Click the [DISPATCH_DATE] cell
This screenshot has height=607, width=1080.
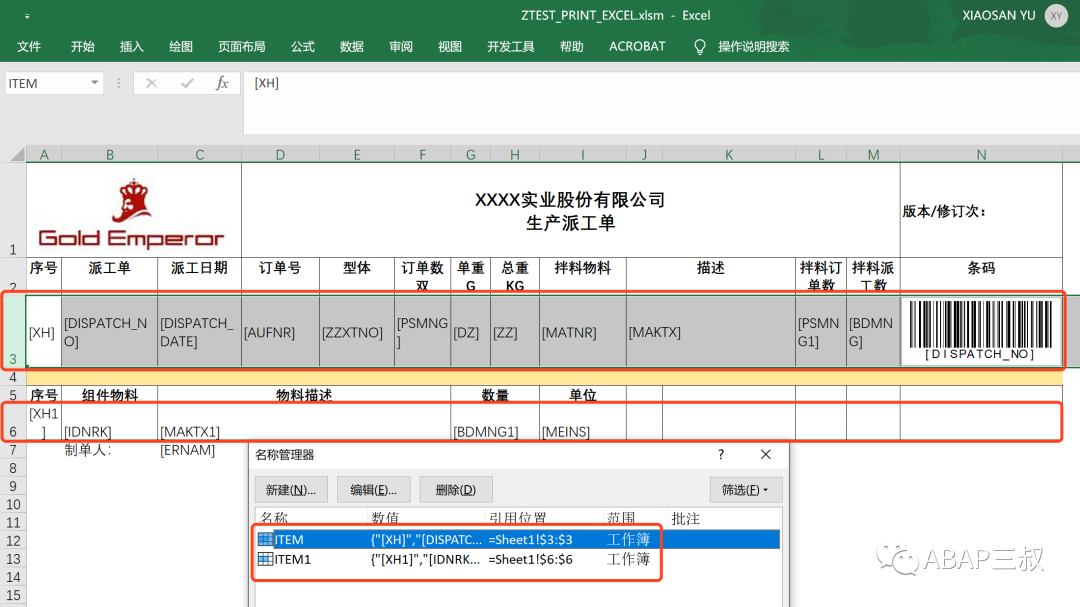point(199,332)
